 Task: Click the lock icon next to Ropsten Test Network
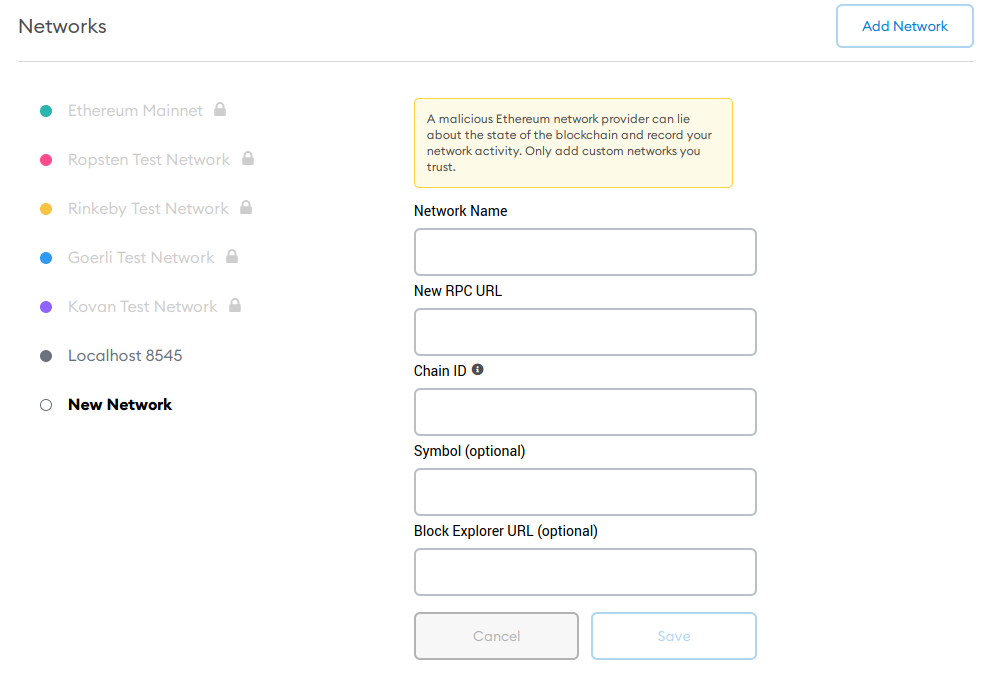coord(247,158)
